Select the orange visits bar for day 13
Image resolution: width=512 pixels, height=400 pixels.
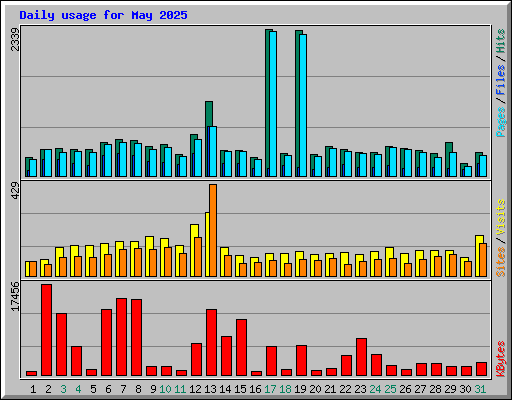tap(213, 230)
